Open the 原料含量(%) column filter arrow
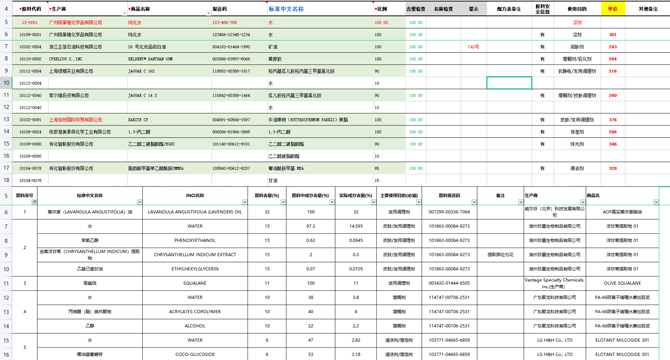This screenshot has width=670, height=360. pyautogui.click(x=283, y=202)
